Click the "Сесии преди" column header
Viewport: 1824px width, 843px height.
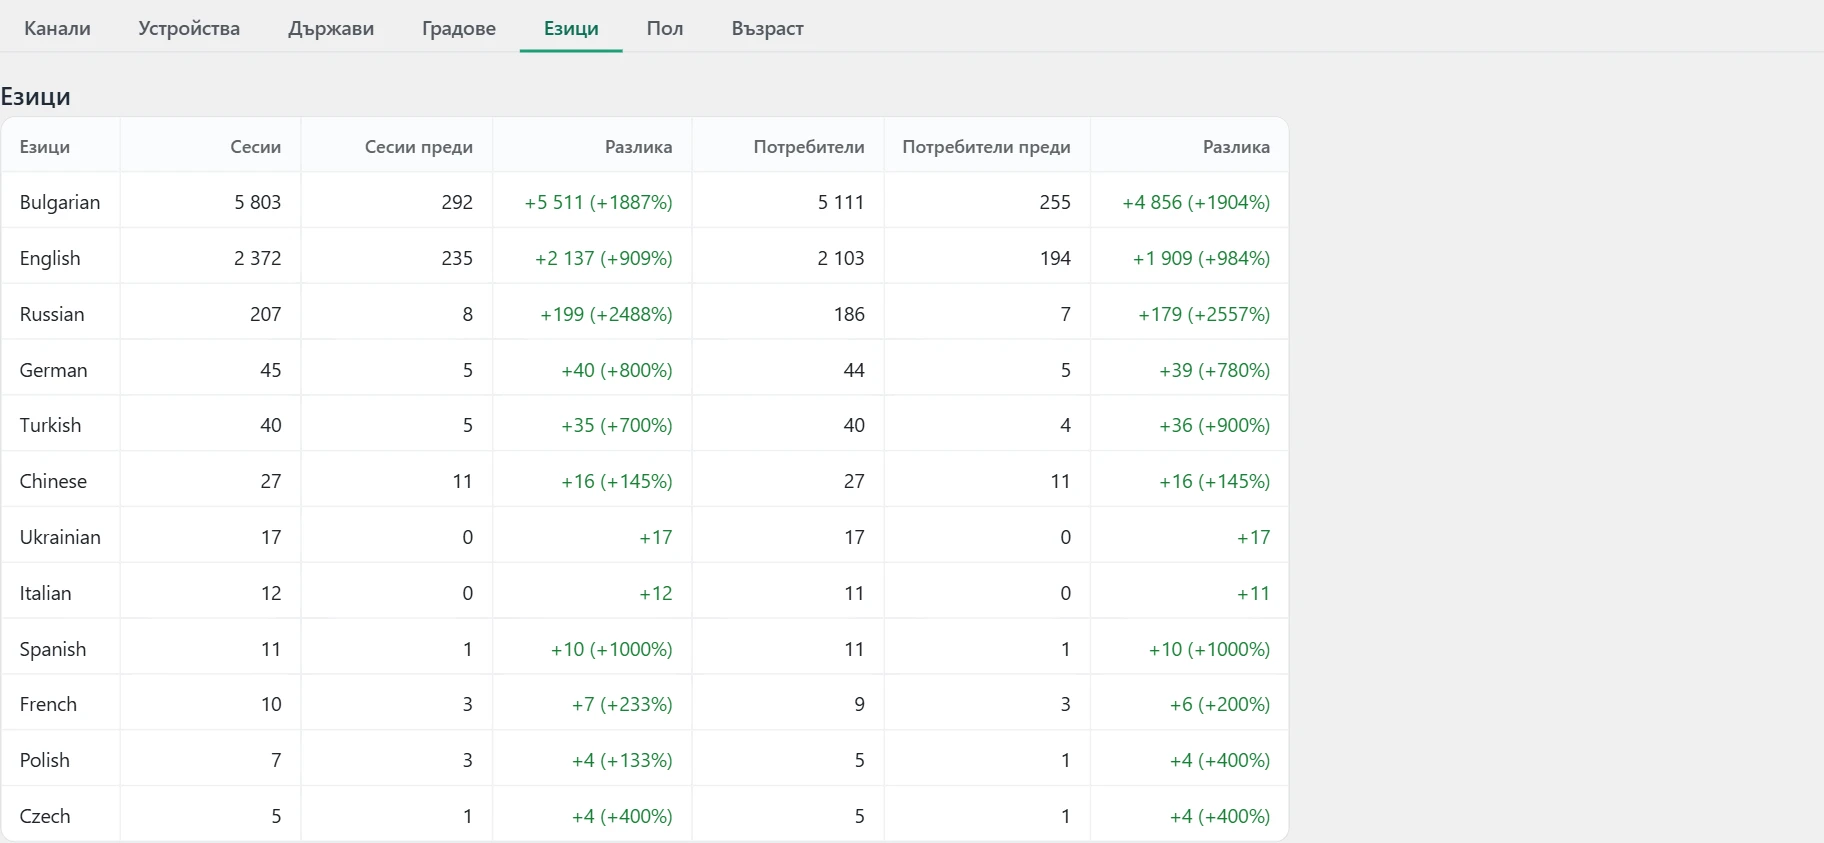tap(419, 147)
